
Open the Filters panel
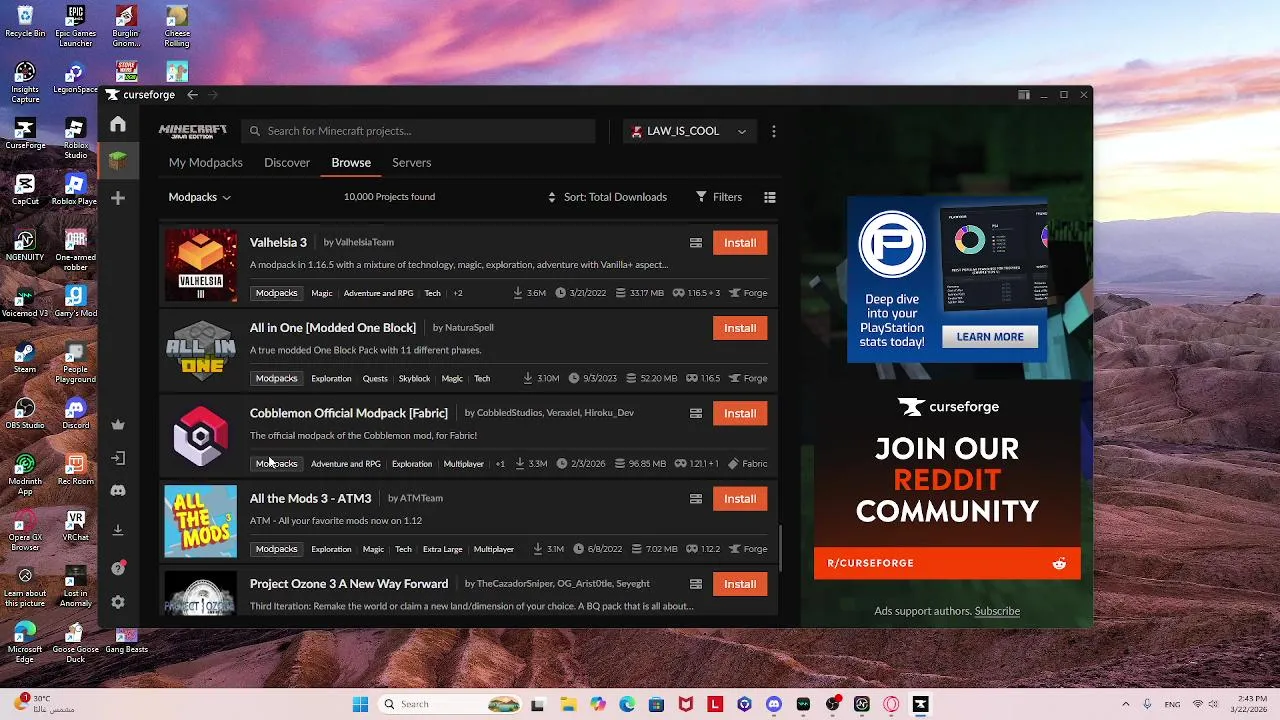(719, 197)
